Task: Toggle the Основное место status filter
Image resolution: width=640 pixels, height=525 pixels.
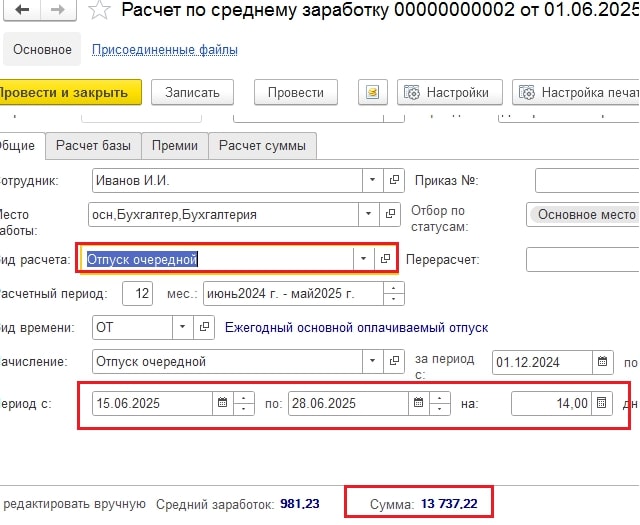Action: (x=584, y=214)
